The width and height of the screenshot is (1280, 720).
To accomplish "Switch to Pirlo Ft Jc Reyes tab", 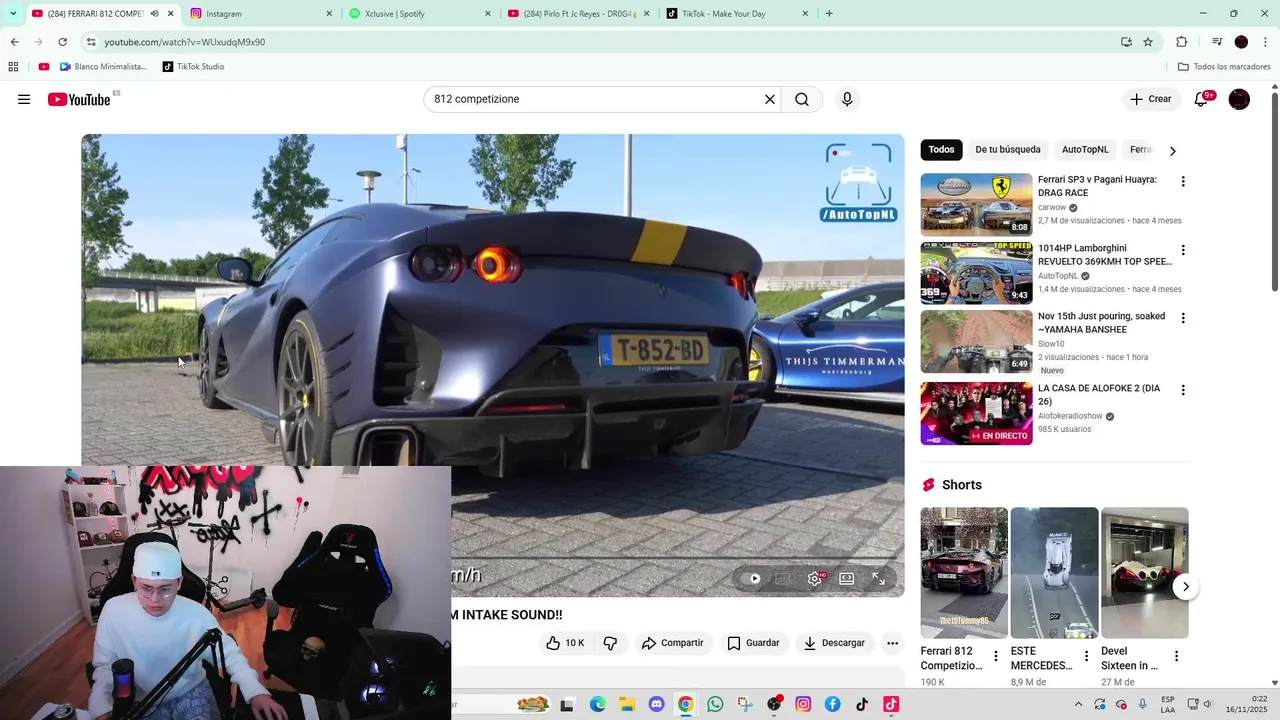I will pos(579,14).
